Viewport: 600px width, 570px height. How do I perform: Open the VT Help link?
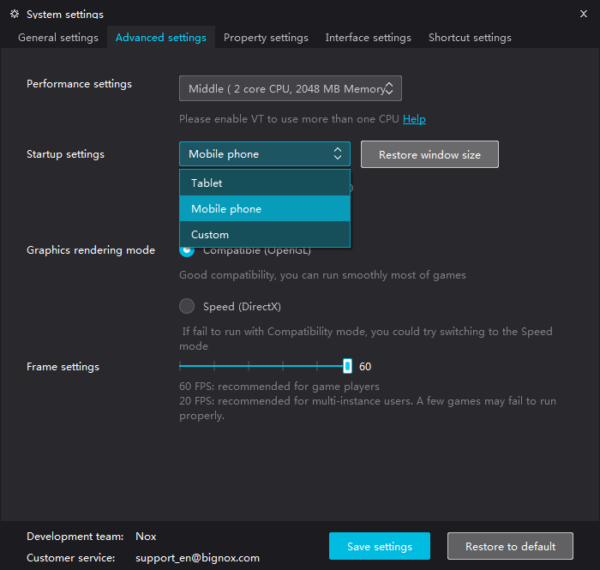coord(414,119)
